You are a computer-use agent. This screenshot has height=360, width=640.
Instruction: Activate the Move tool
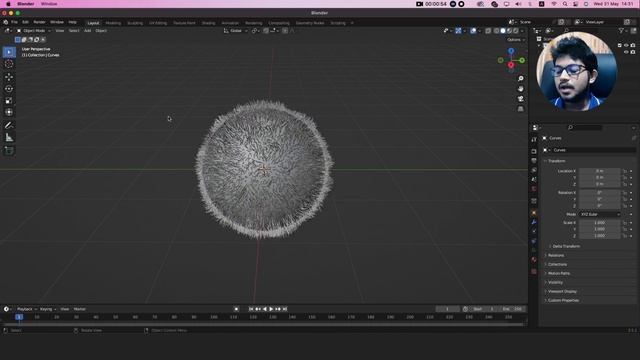(x=9, y=77)
